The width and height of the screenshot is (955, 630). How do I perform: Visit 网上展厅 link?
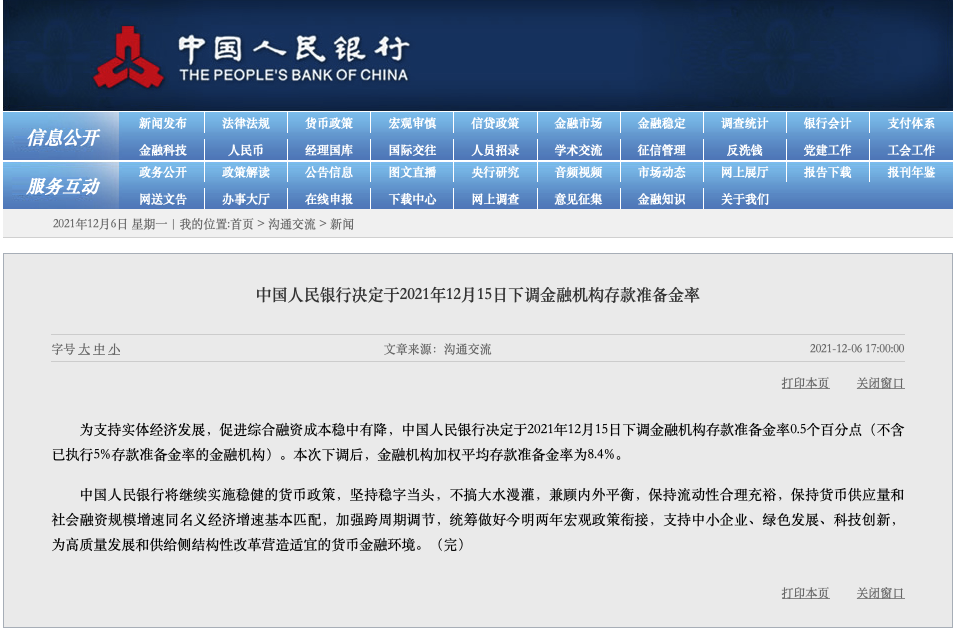[x=744, y=172]
